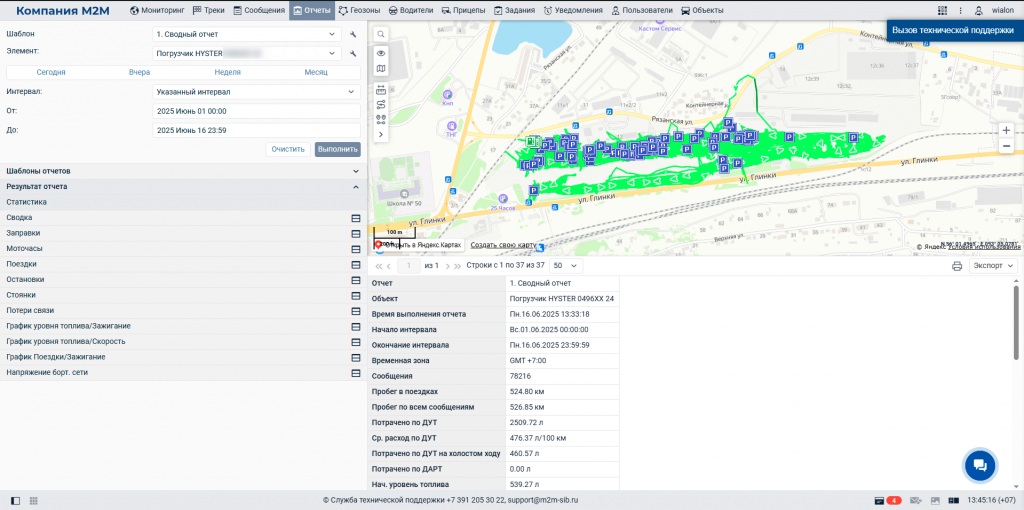The image size is (1024, 510).
Task: Open Интервал dropdown 'Указанный интервал'
Action: coord(256,92)
